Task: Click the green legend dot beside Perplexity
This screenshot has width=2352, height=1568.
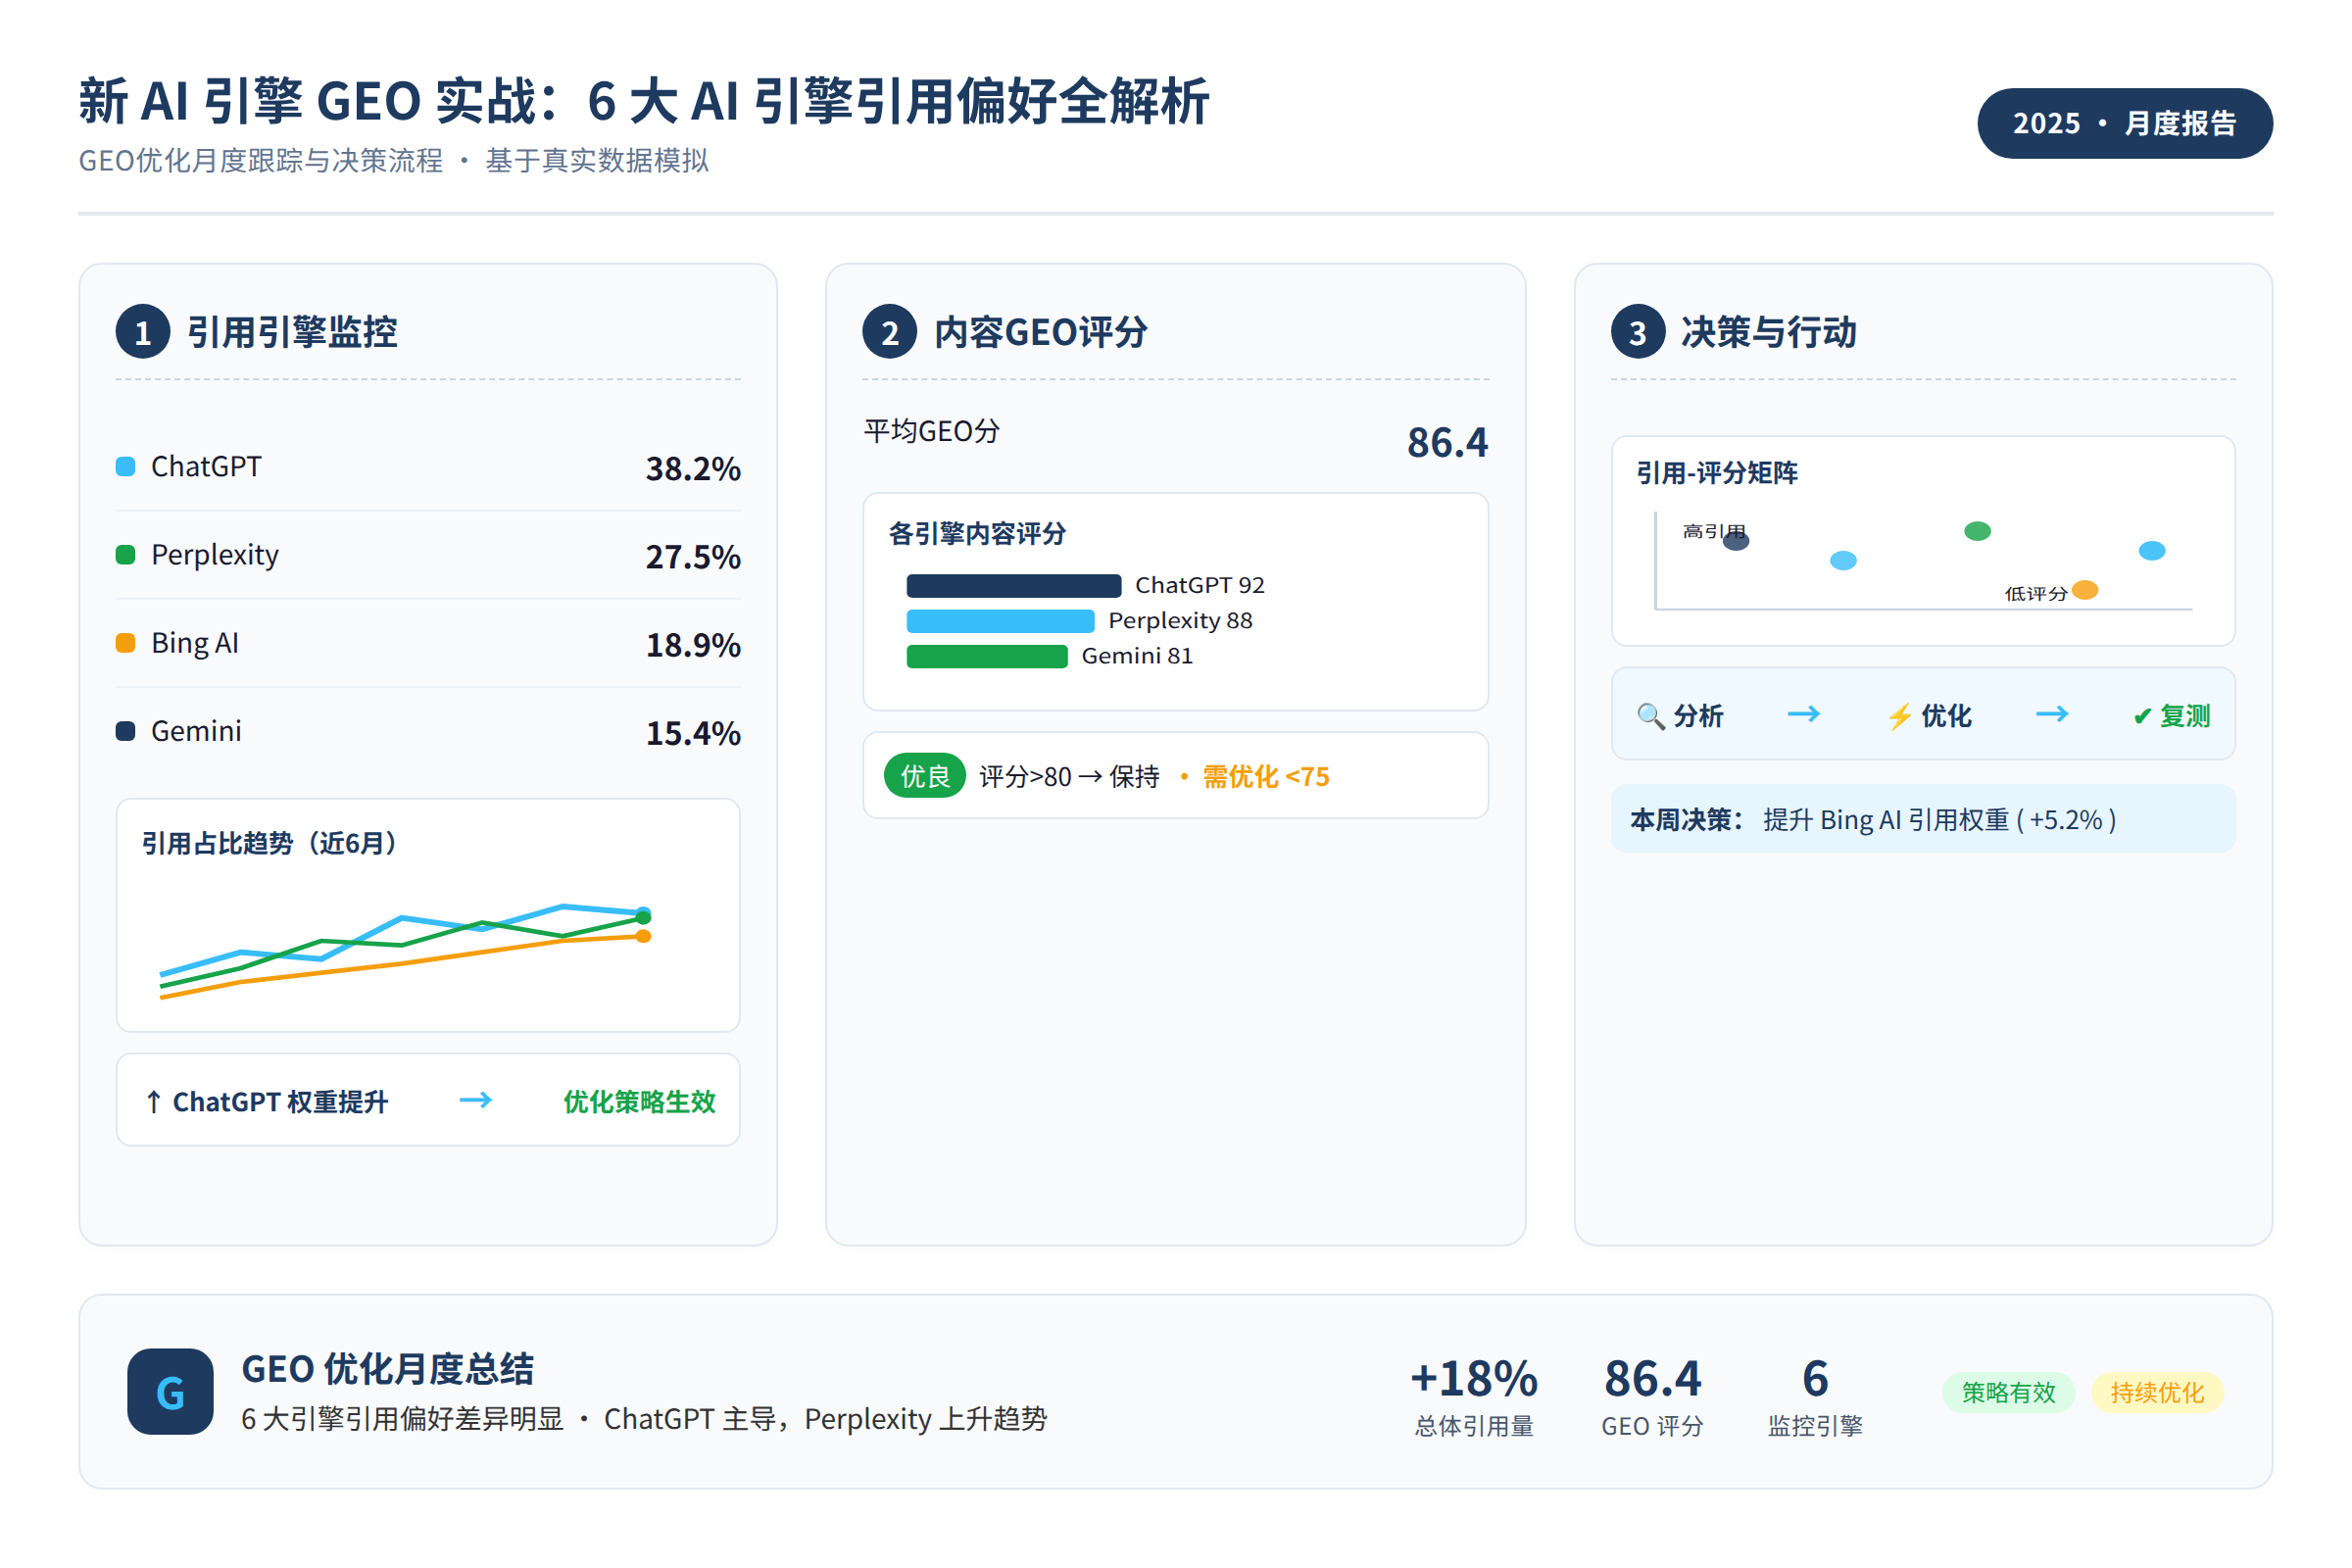Action: [125, 555]
